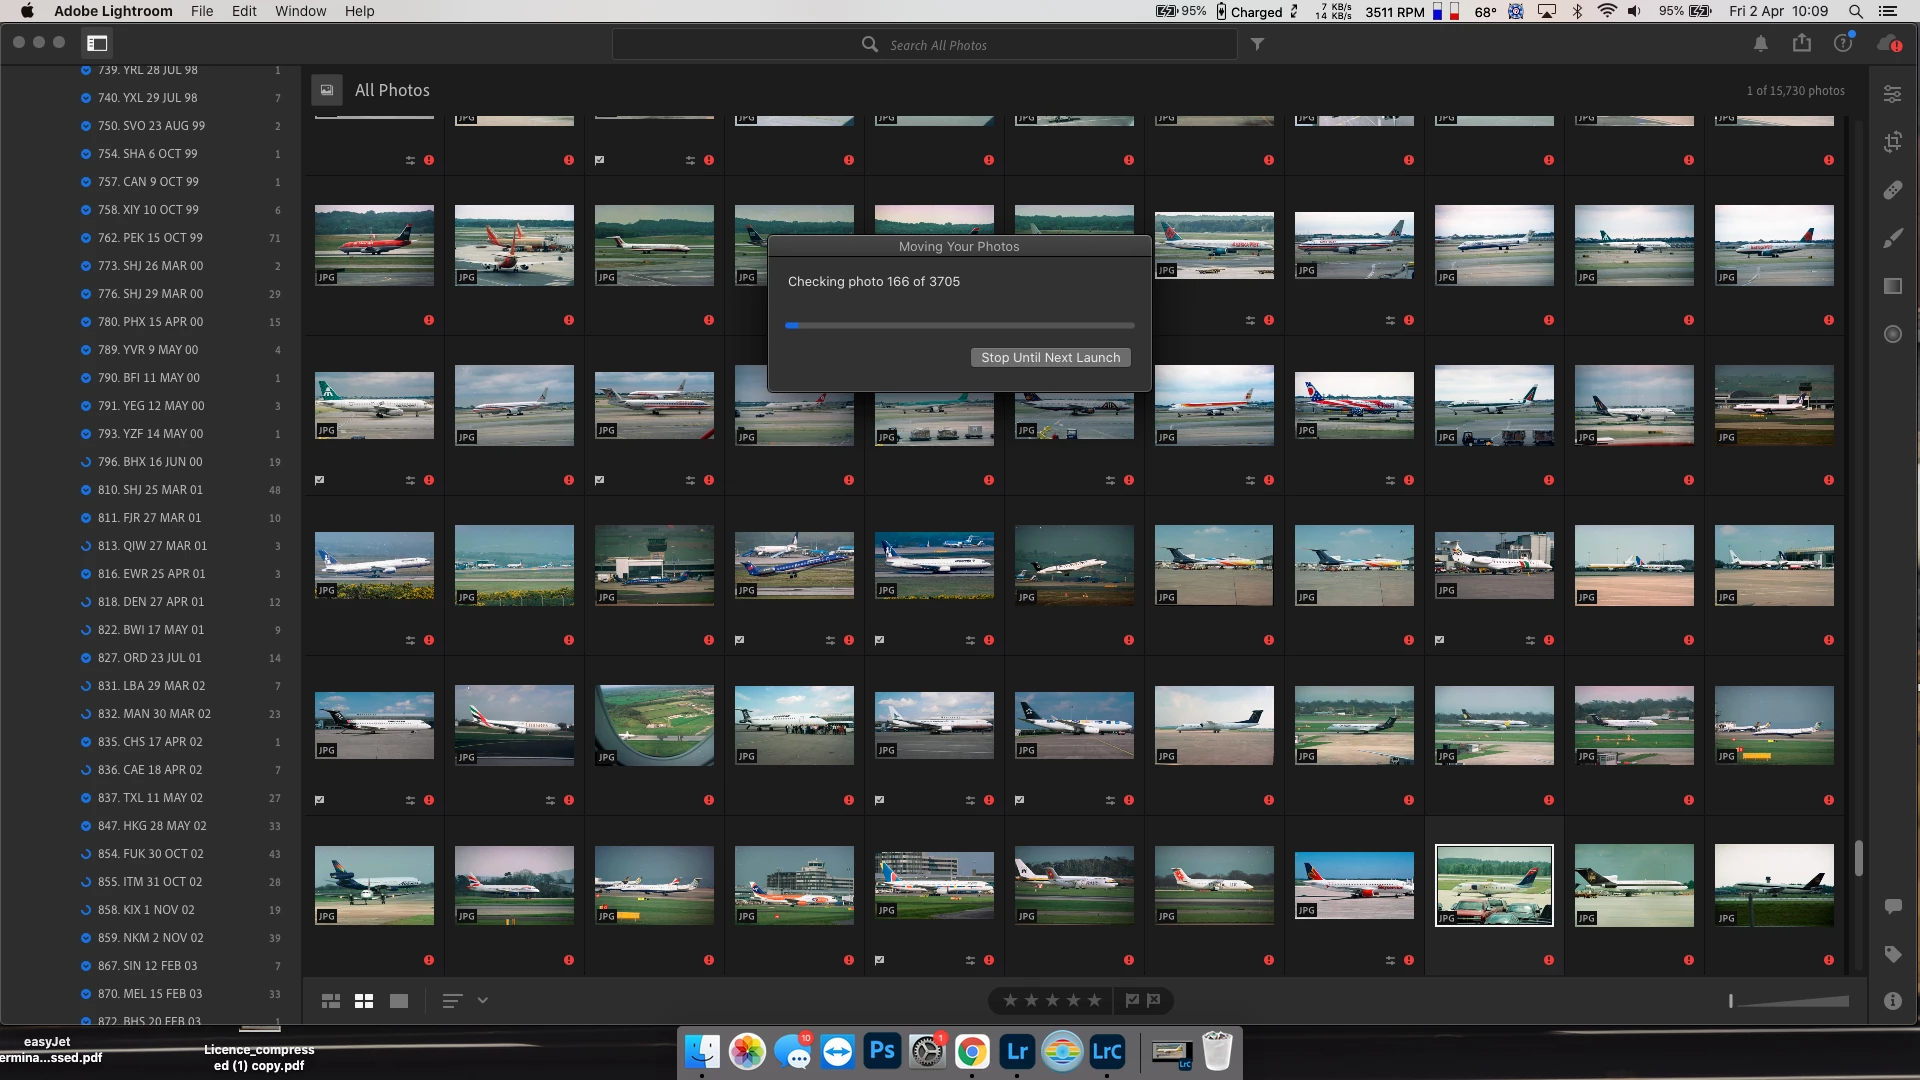
Task: Click the Search All Photos field
Action: (938, 45)
